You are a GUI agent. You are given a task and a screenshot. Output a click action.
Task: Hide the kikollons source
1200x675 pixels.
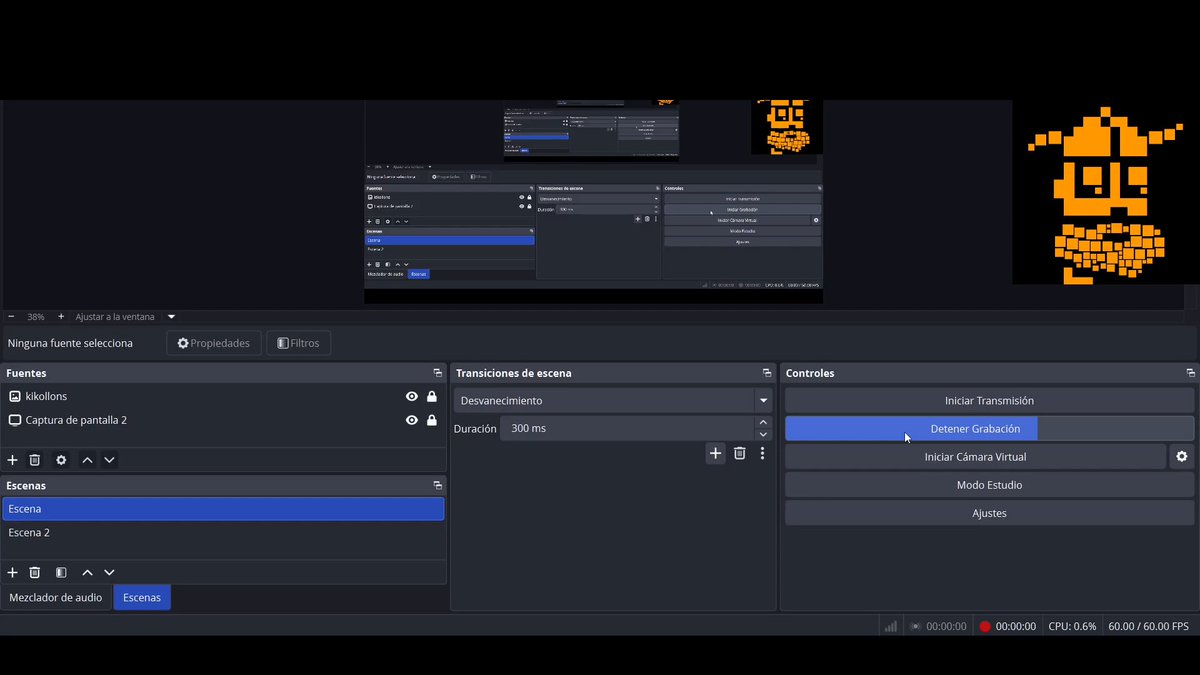pos(412,397)
